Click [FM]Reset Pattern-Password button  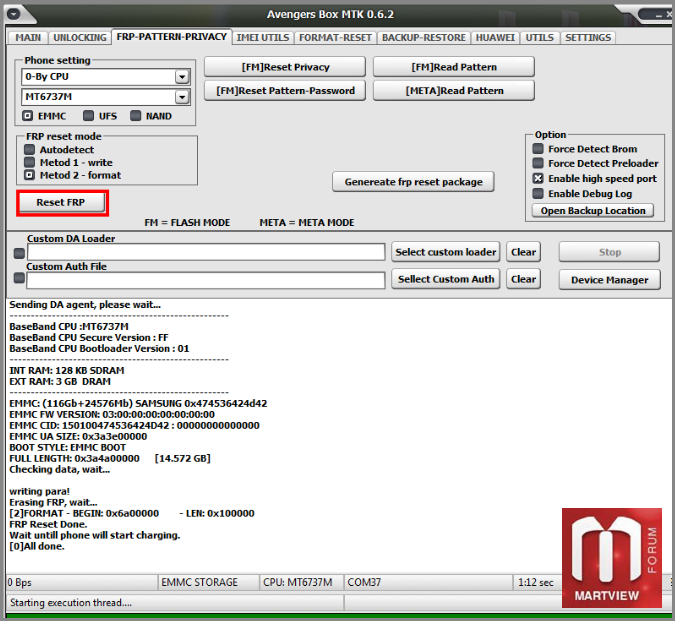pyautogui.click(x=285, y=91)
